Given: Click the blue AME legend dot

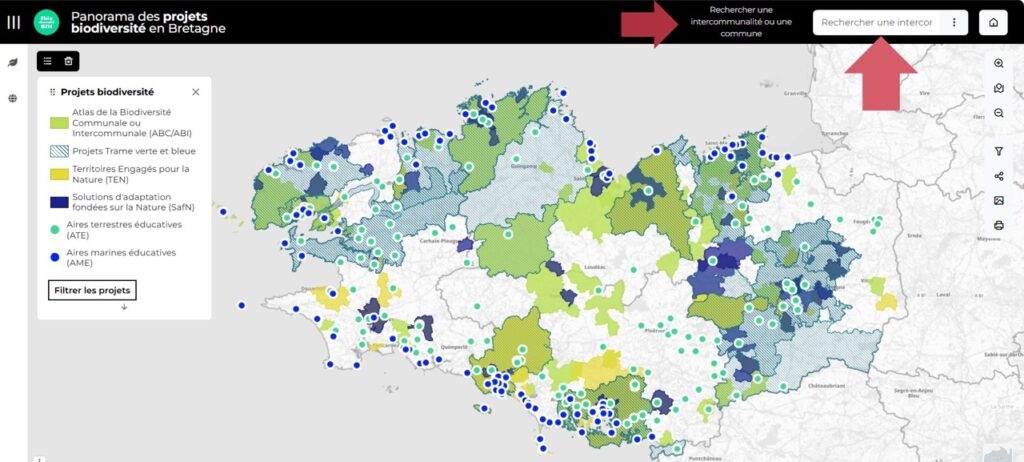Looking at the screenshot, I should click(55, 257).
